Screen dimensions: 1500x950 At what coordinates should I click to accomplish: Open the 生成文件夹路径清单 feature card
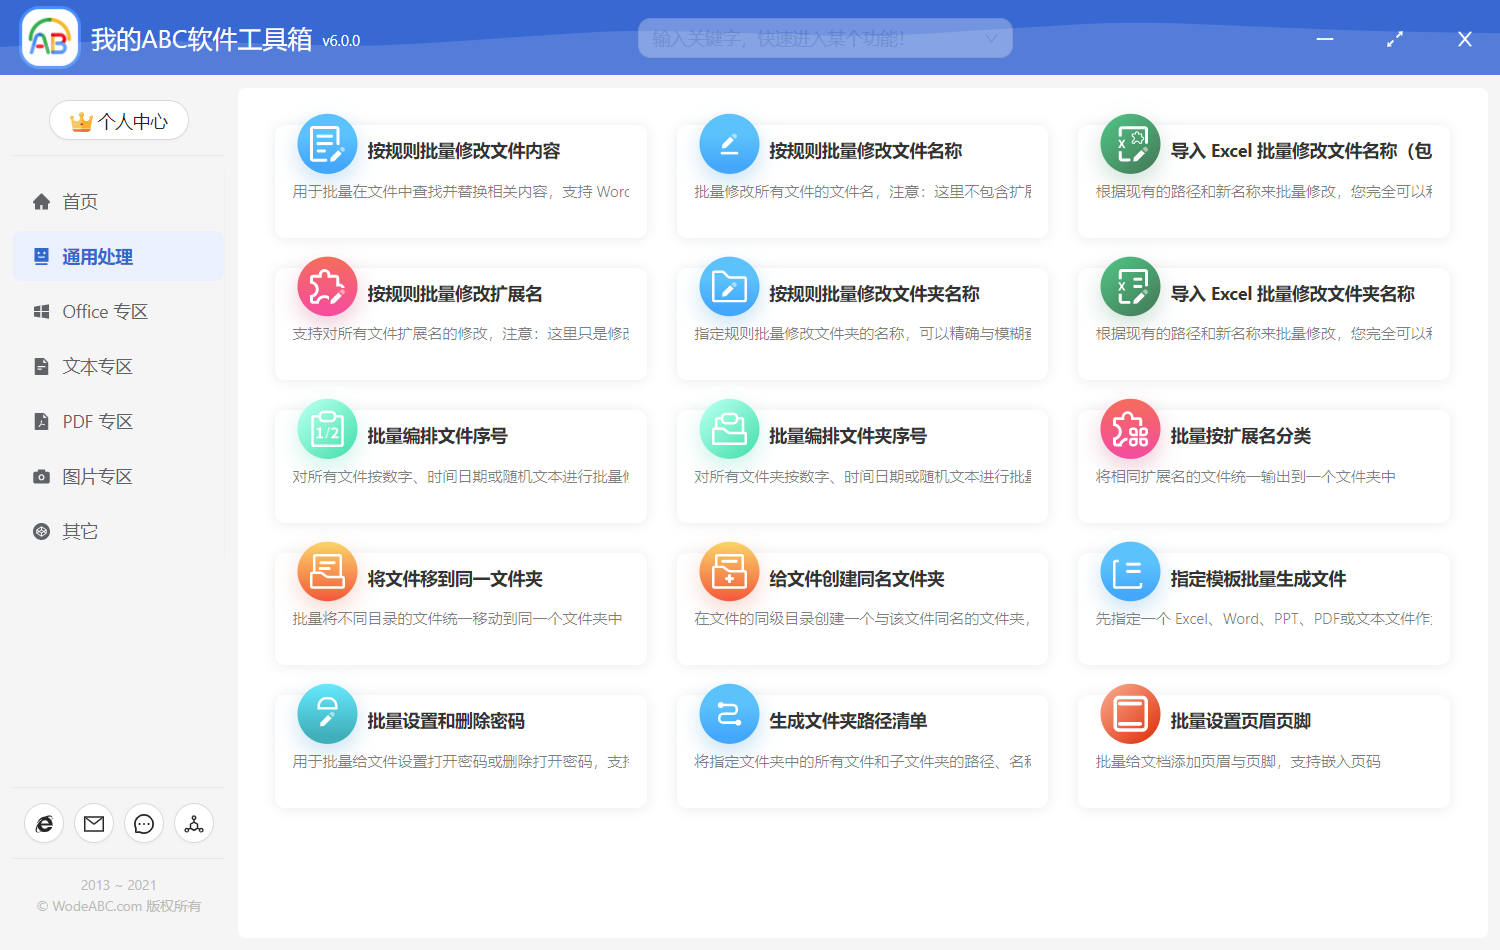(862, 750)
